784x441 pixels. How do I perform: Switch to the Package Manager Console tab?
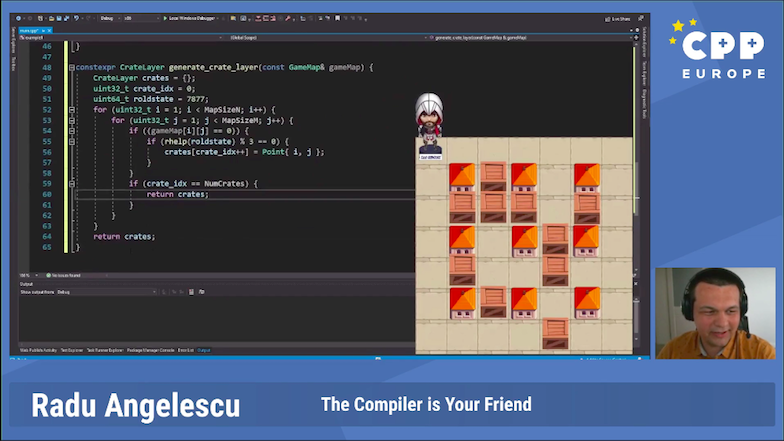pos(150,350)
